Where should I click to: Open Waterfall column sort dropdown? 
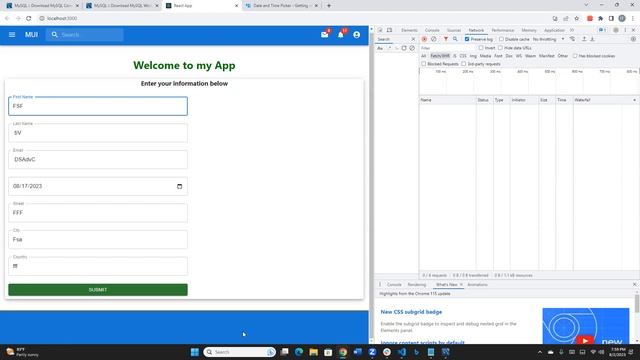point(634,100)
